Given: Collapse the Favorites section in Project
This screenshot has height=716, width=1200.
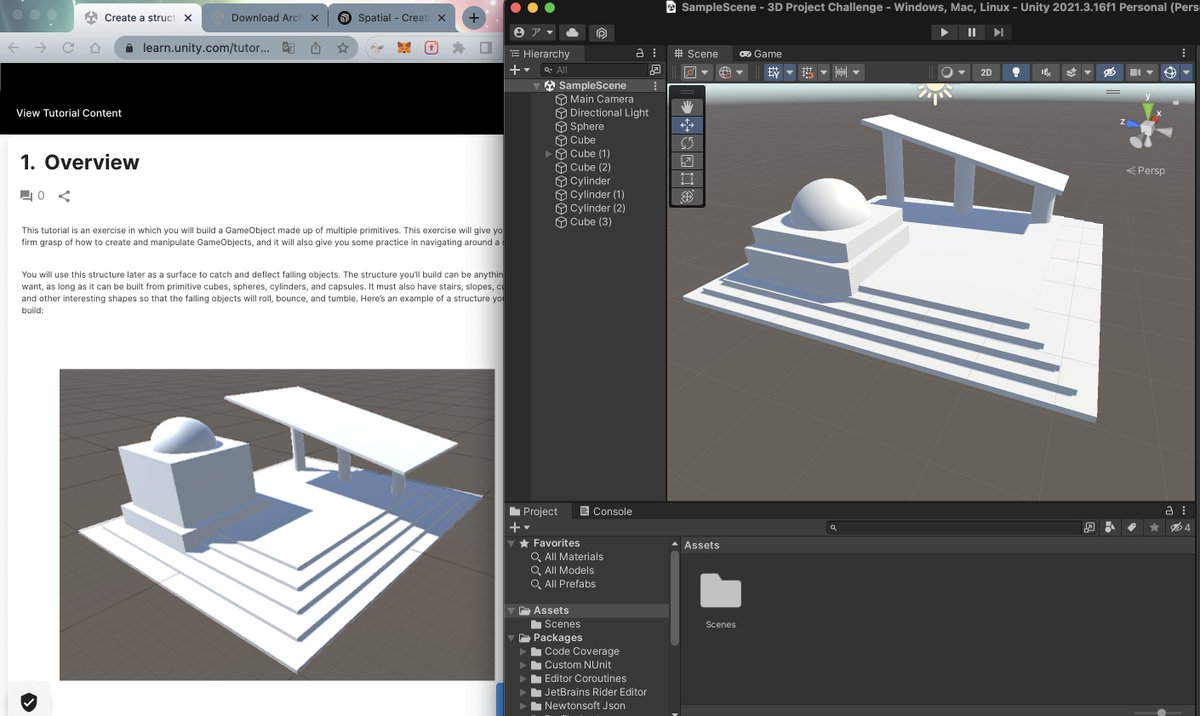Looking at the screenshot, I should (513, 543).
